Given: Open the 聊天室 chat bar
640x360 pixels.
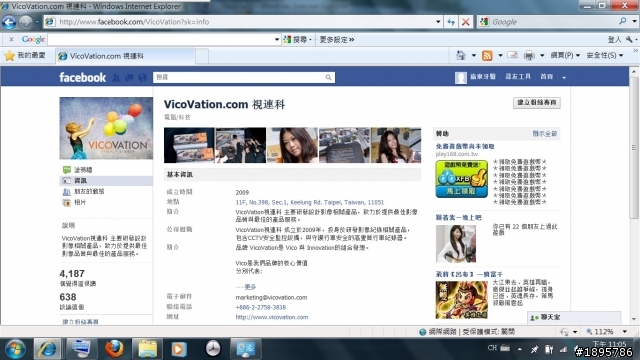Looking at the screenshot, I should click(x=575, y=317).
